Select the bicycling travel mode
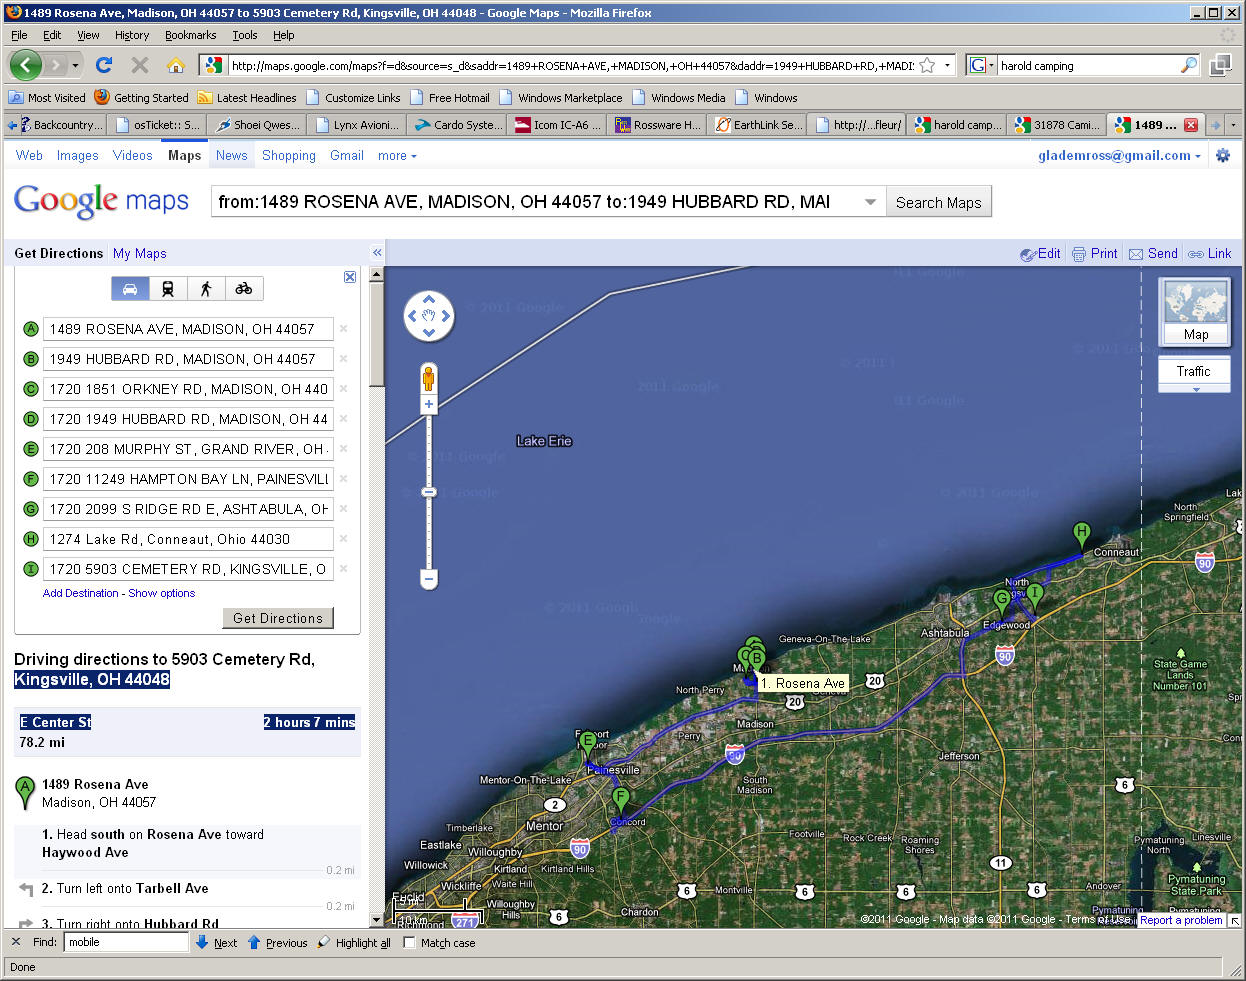 pos(244,289)
